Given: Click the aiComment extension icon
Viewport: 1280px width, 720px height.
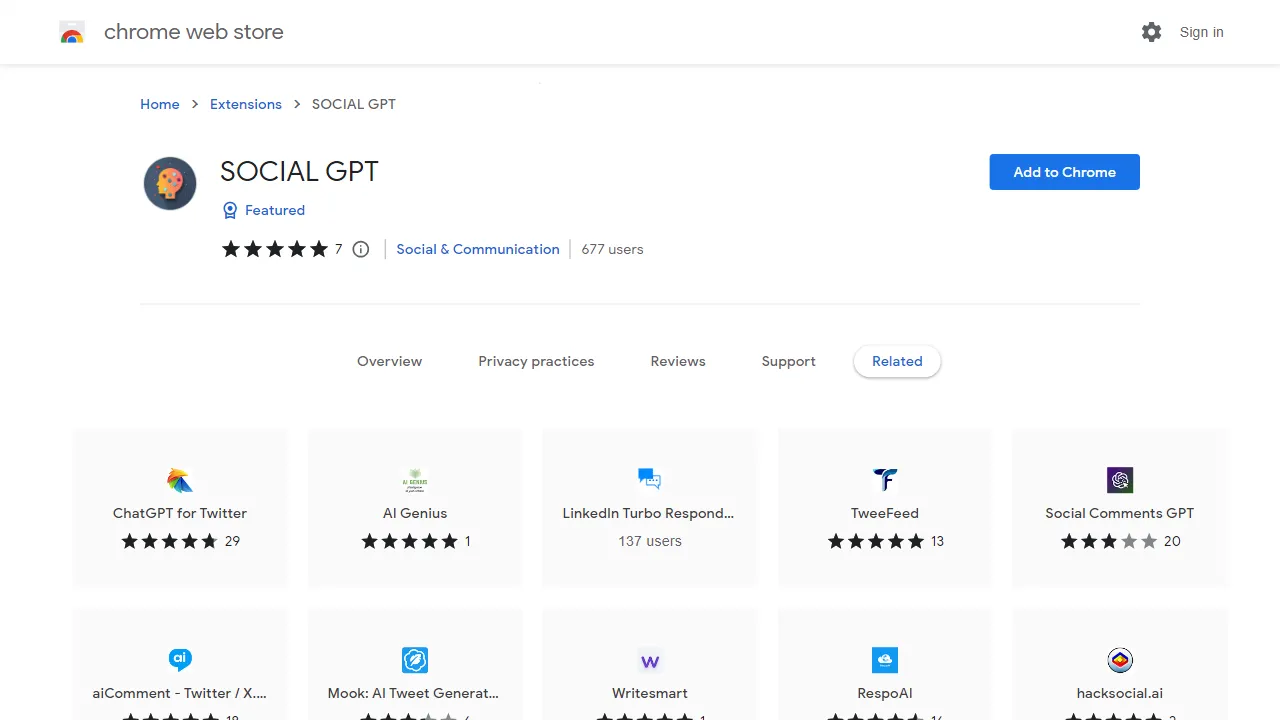Looking at the screenshot, I should pos(180,660).
